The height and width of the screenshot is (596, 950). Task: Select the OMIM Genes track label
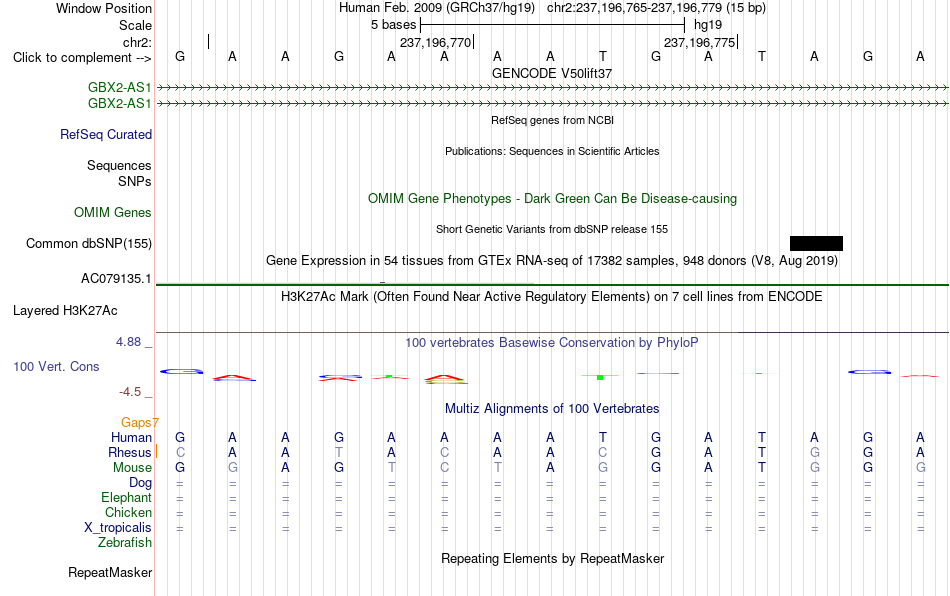(x=113, y=213)
